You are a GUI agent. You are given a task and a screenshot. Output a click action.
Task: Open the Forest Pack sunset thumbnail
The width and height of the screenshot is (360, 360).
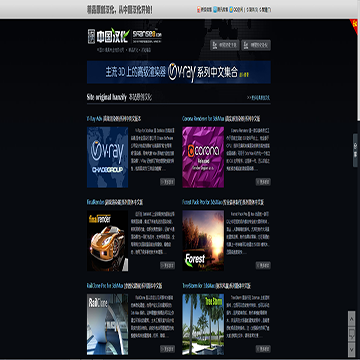(203, 241)
